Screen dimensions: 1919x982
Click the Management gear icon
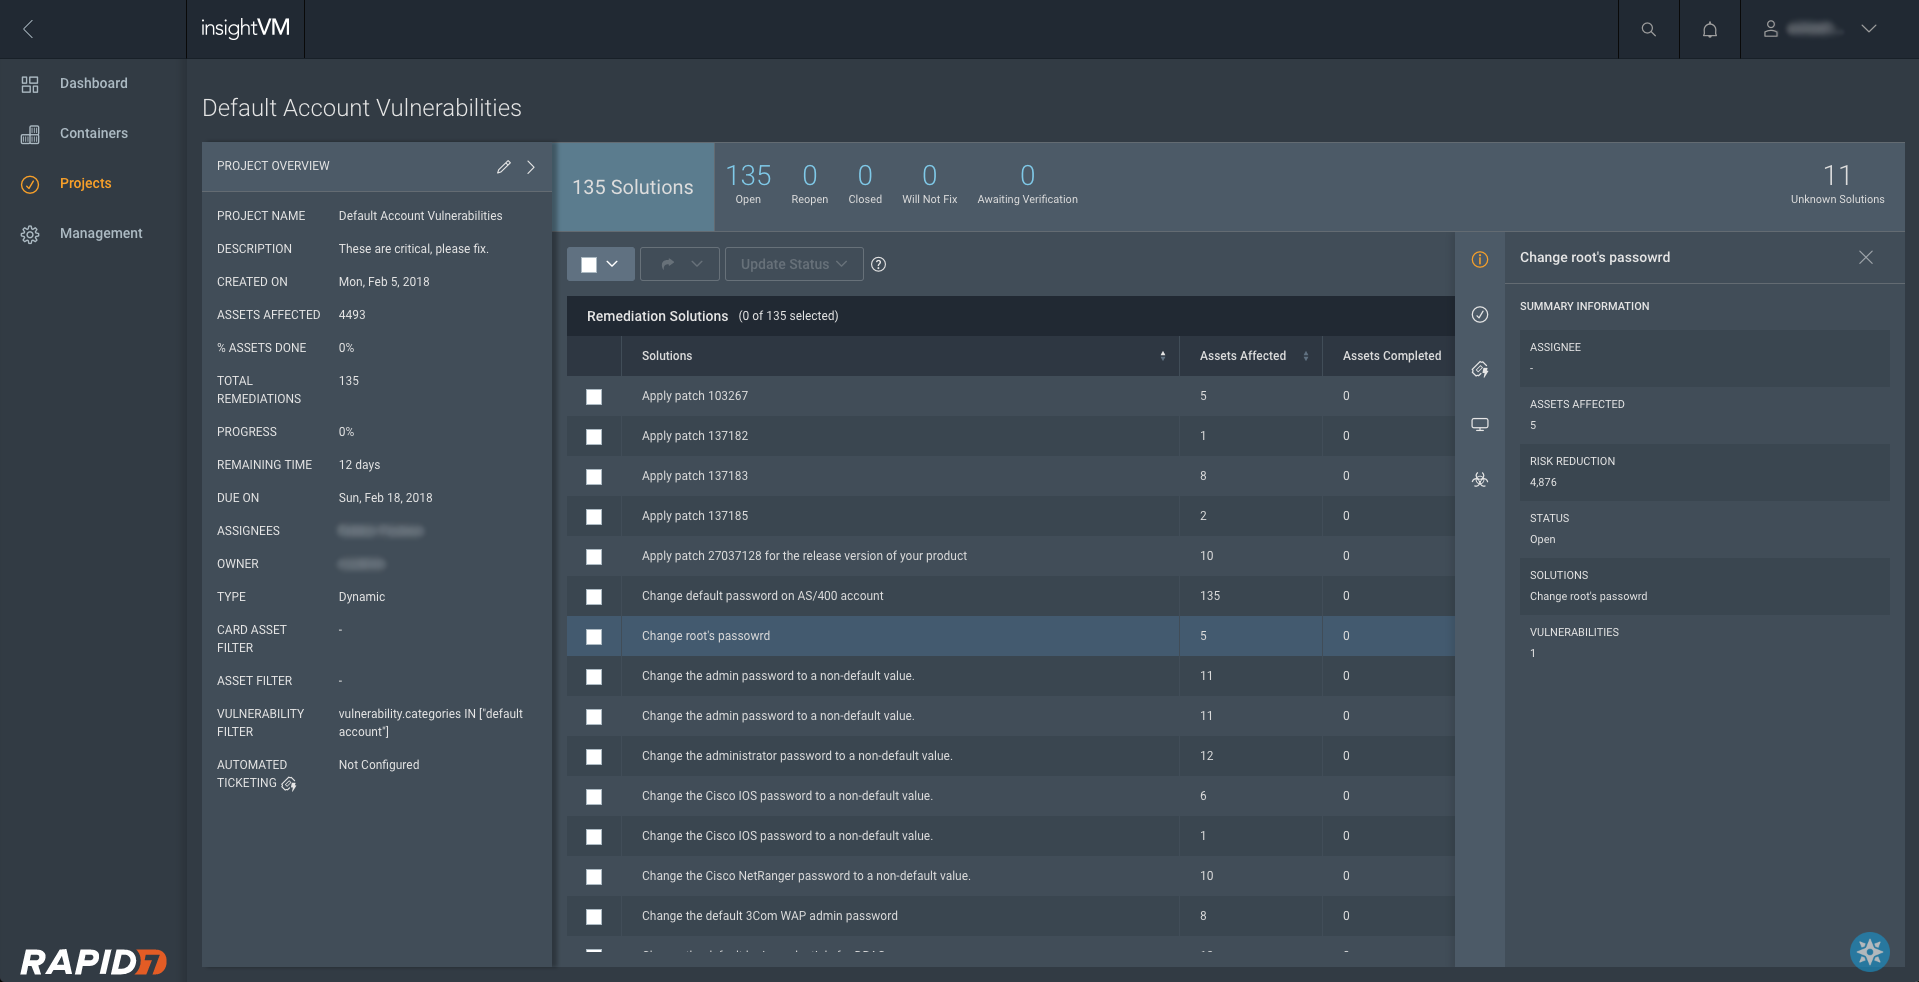30,234
